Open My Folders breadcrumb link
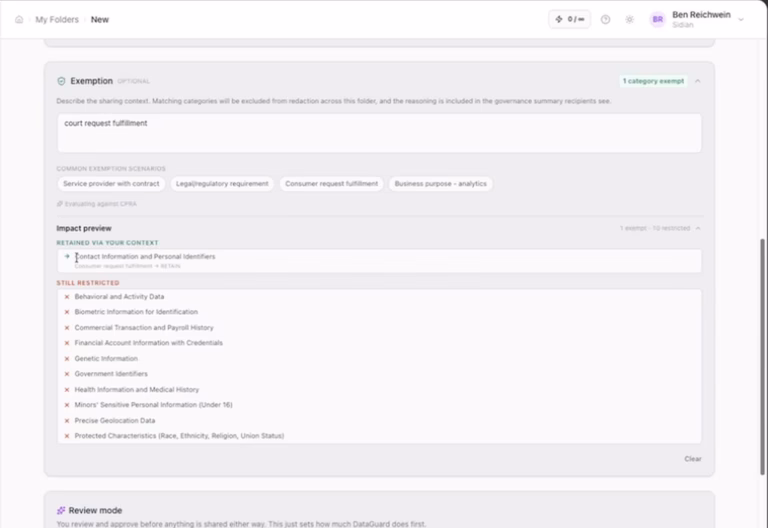The width and height of the screenshot is (768, 528). click(57, 20)
